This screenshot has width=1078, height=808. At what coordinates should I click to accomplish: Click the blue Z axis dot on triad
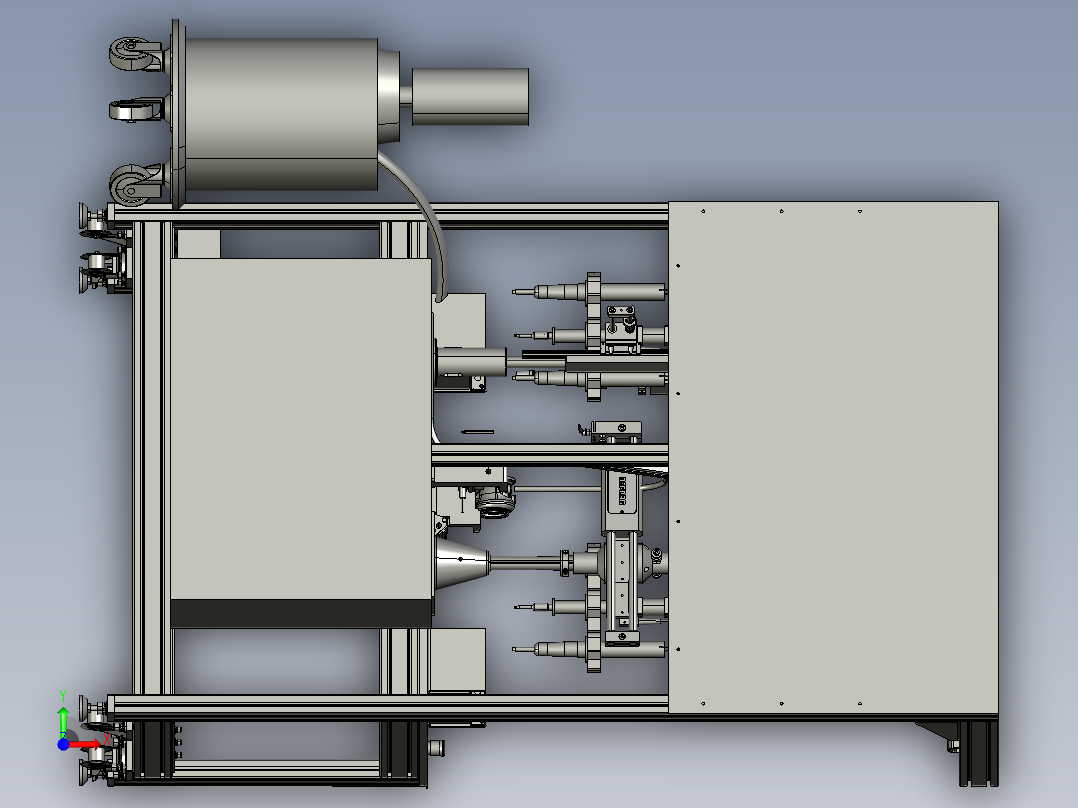tap(63, 744)
